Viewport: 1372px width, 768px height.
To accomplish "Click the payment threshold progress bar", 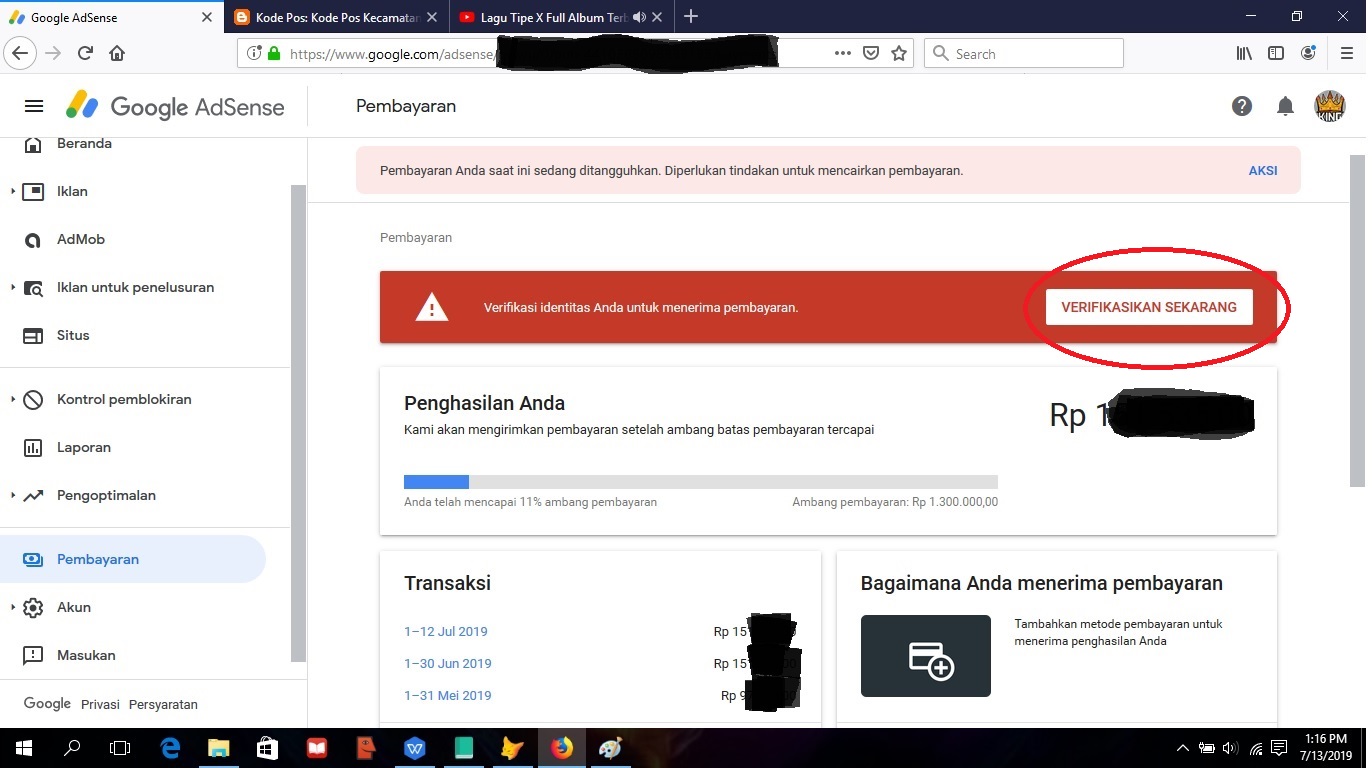I will click(701, 482).
